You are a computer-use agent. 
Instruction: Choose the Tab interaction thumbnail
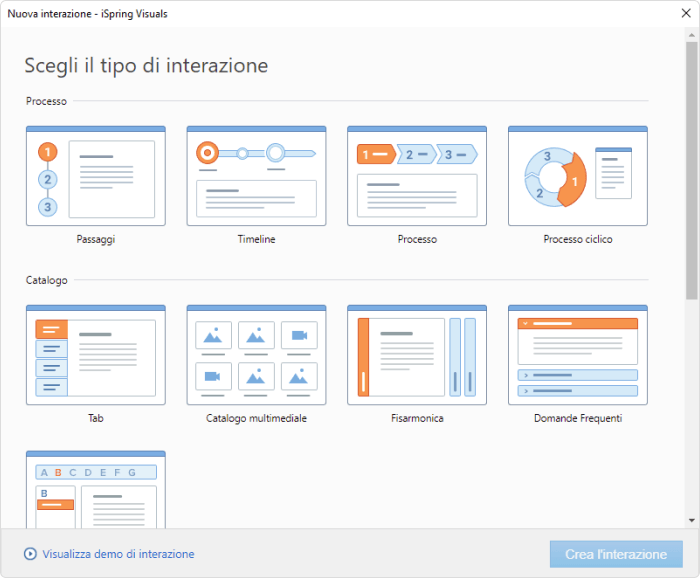click(96, 355)
